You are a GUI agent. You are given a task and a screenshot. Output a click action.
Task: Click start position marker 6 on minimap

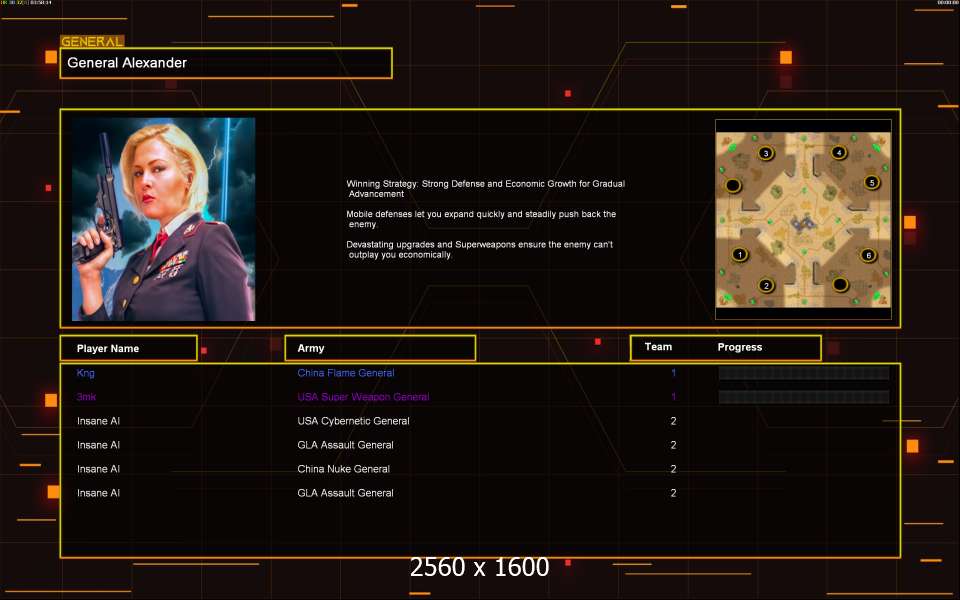pyautogui.click(x=868, y=255)
